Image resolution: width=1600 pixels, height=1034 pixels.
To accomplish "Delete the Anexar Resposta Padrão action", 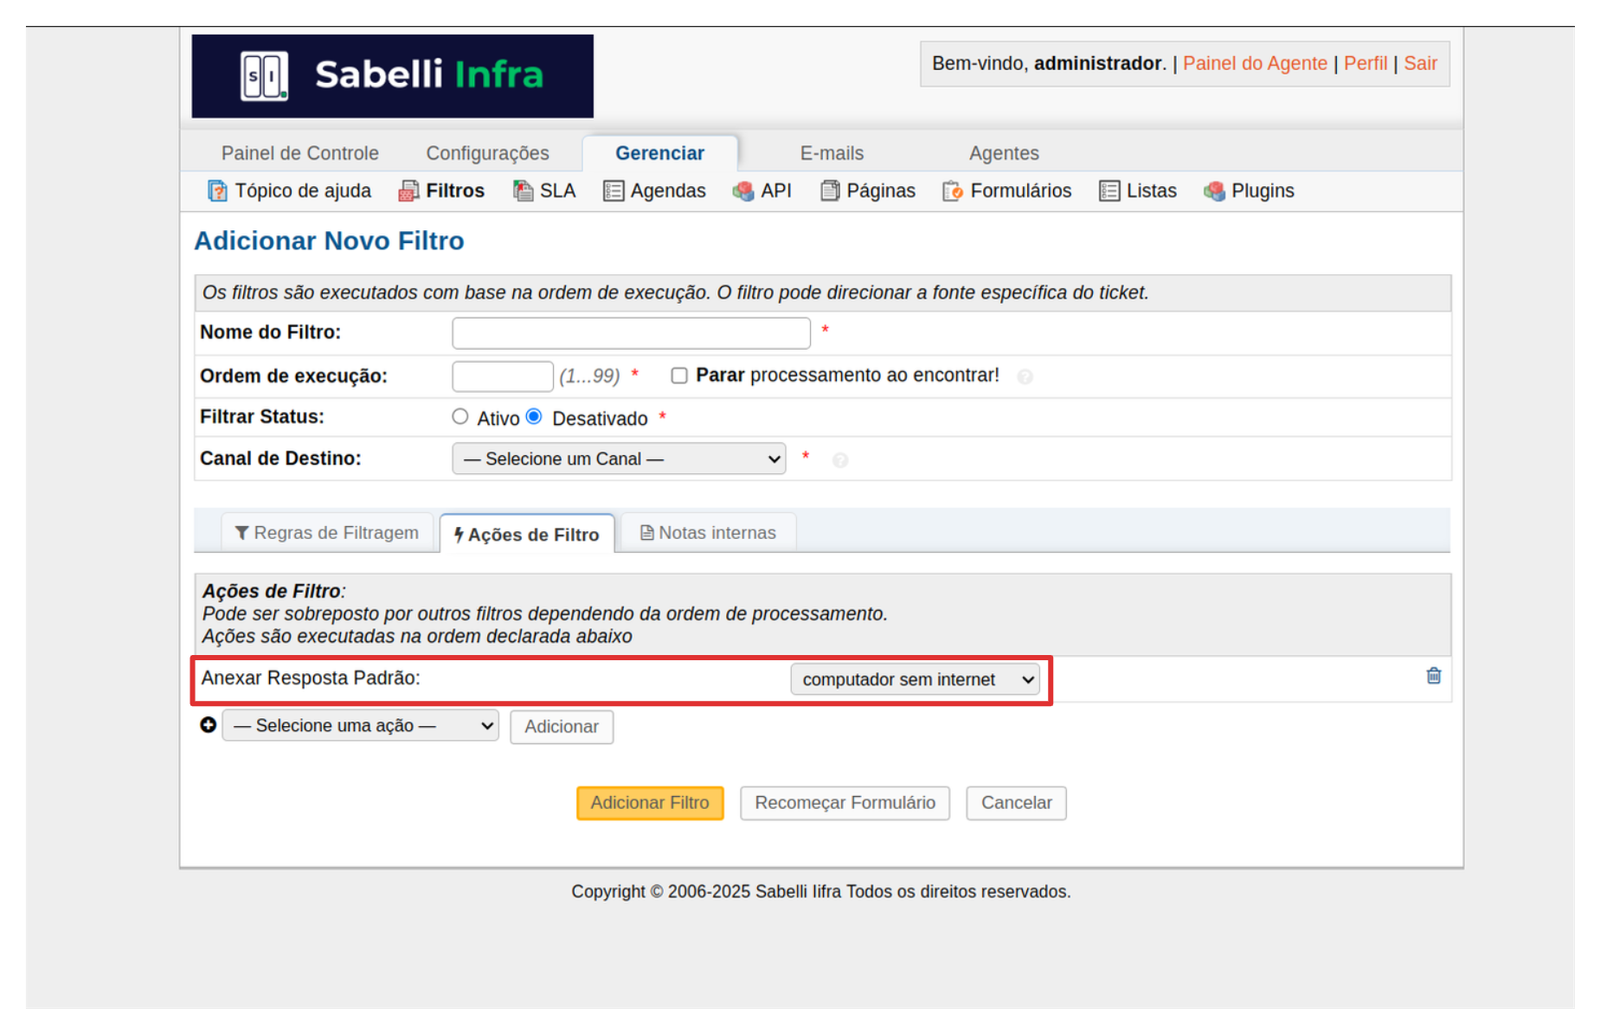I will (1433, 676).
